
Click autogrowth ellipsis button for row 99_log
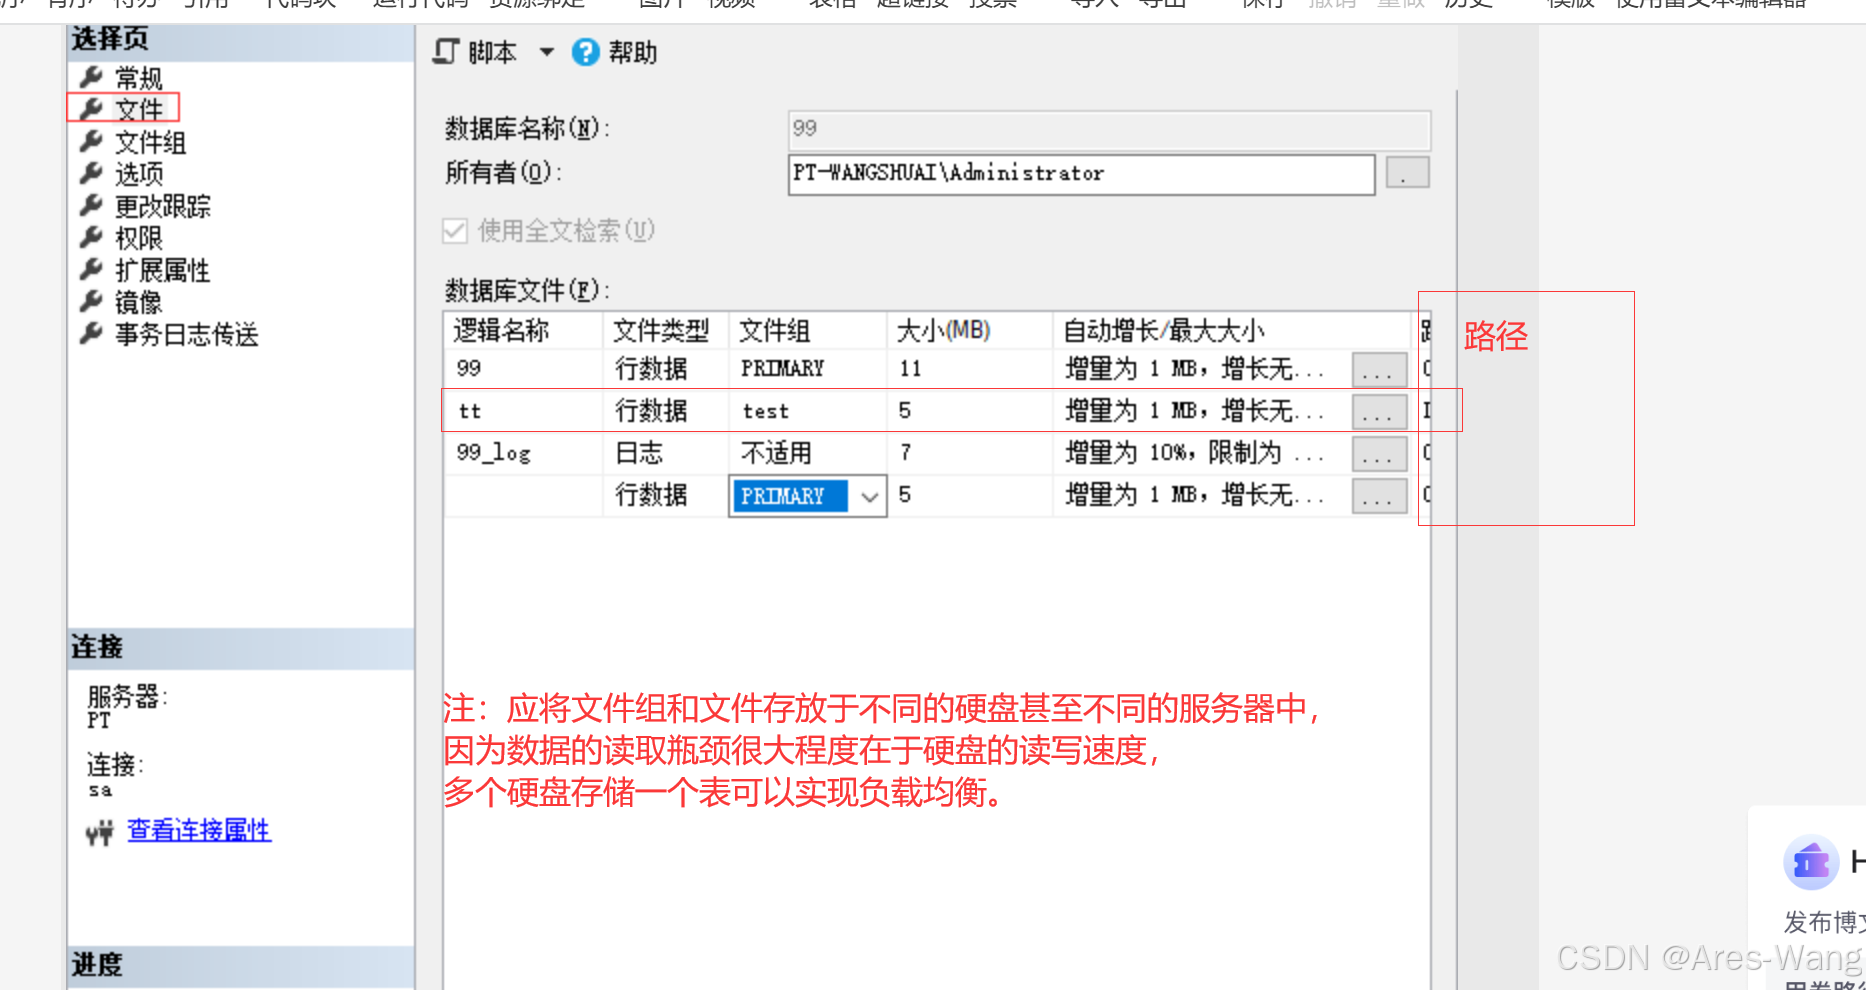point(1378,453)
